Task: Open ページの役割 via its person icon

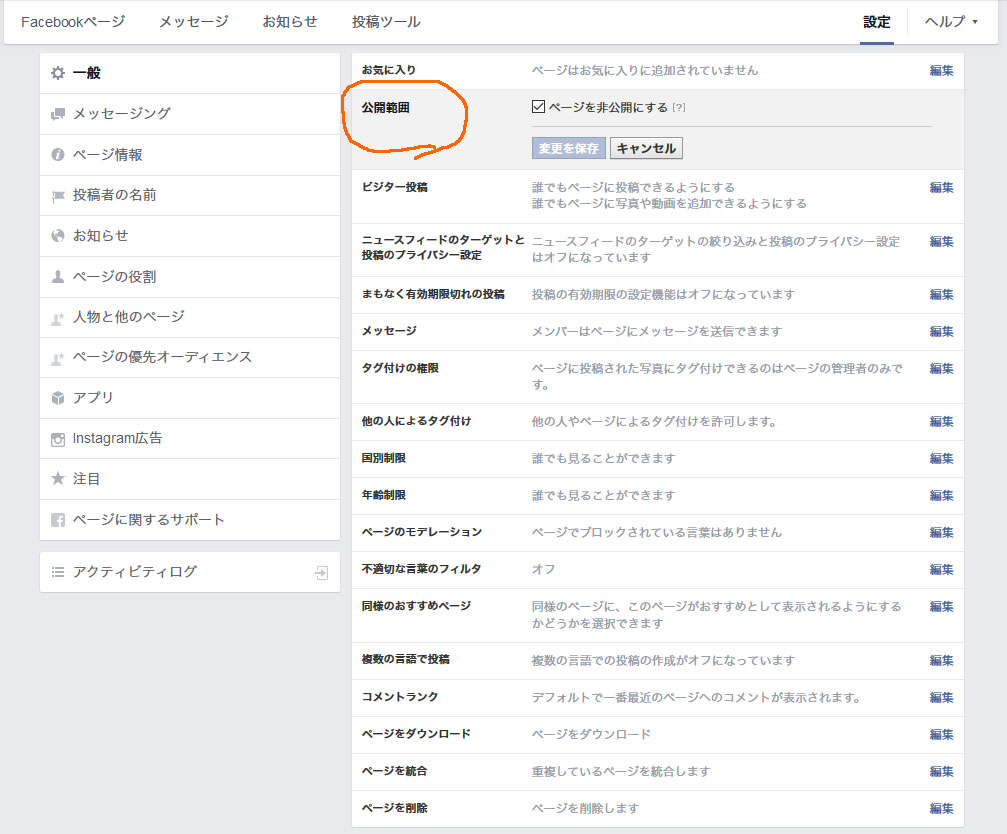Action: pos(58,276)
